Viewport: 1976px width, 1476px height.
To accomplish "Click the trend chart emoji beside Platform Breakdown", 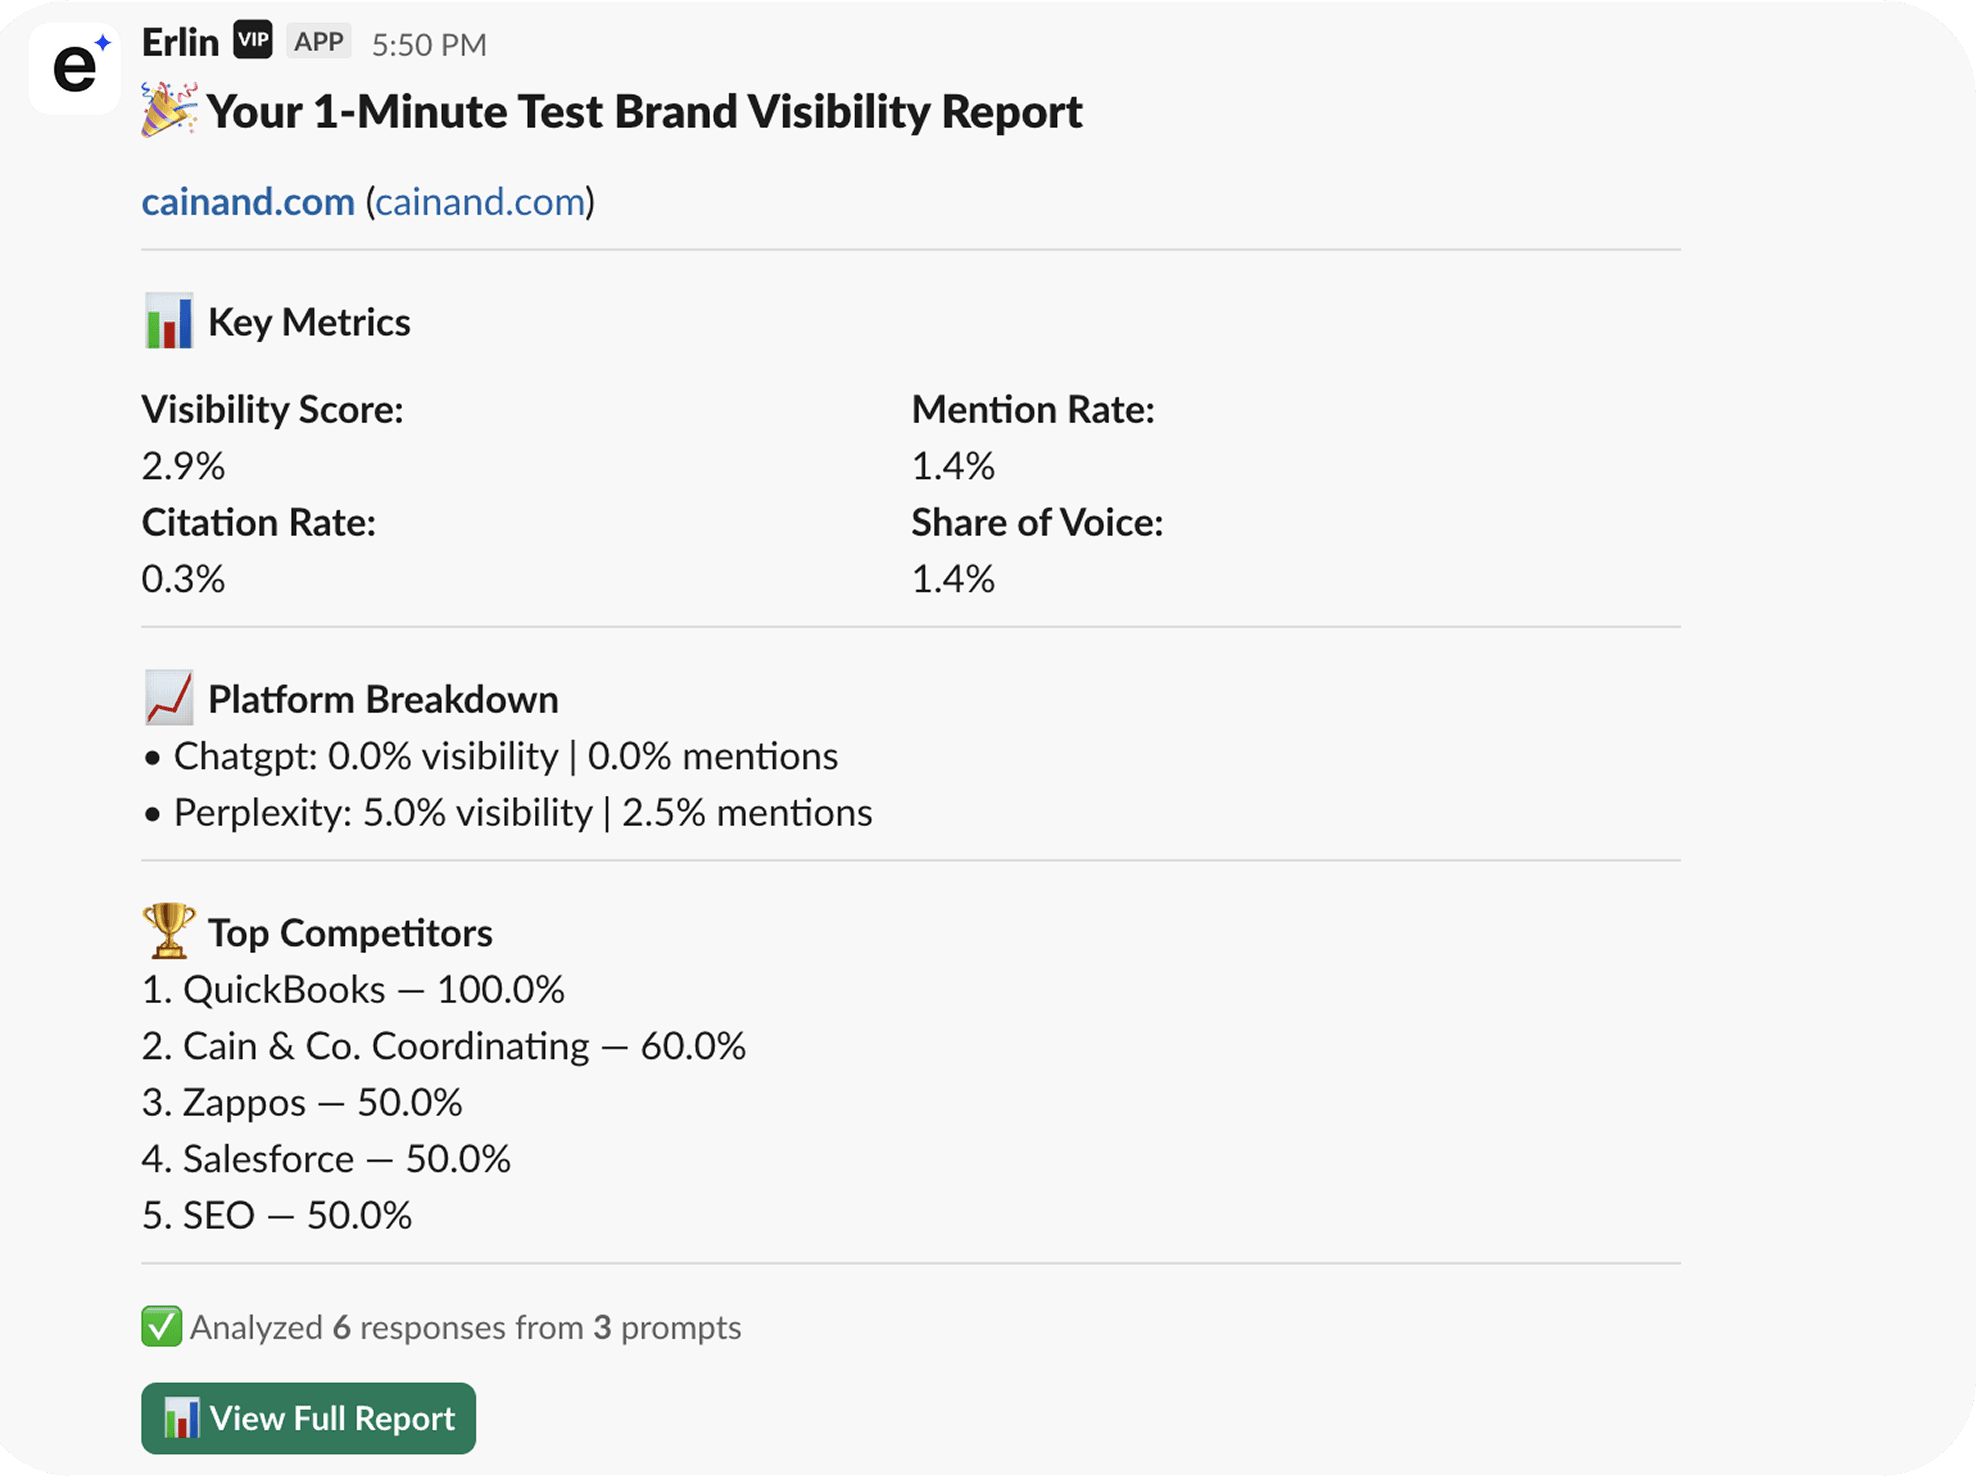I will tap(169, 698).
